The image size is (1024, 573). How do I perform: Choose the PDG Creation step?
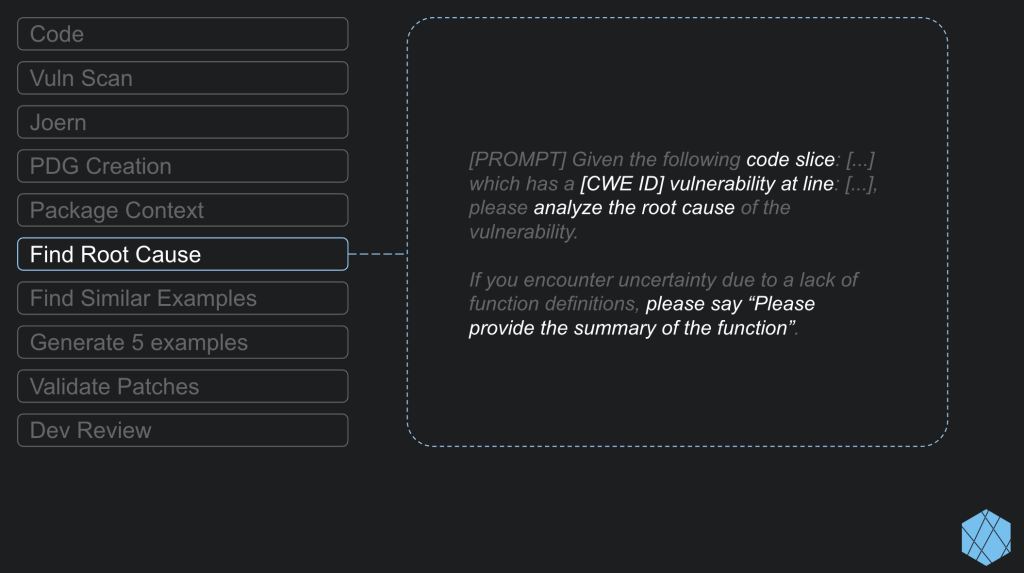[x=183, y=166]
